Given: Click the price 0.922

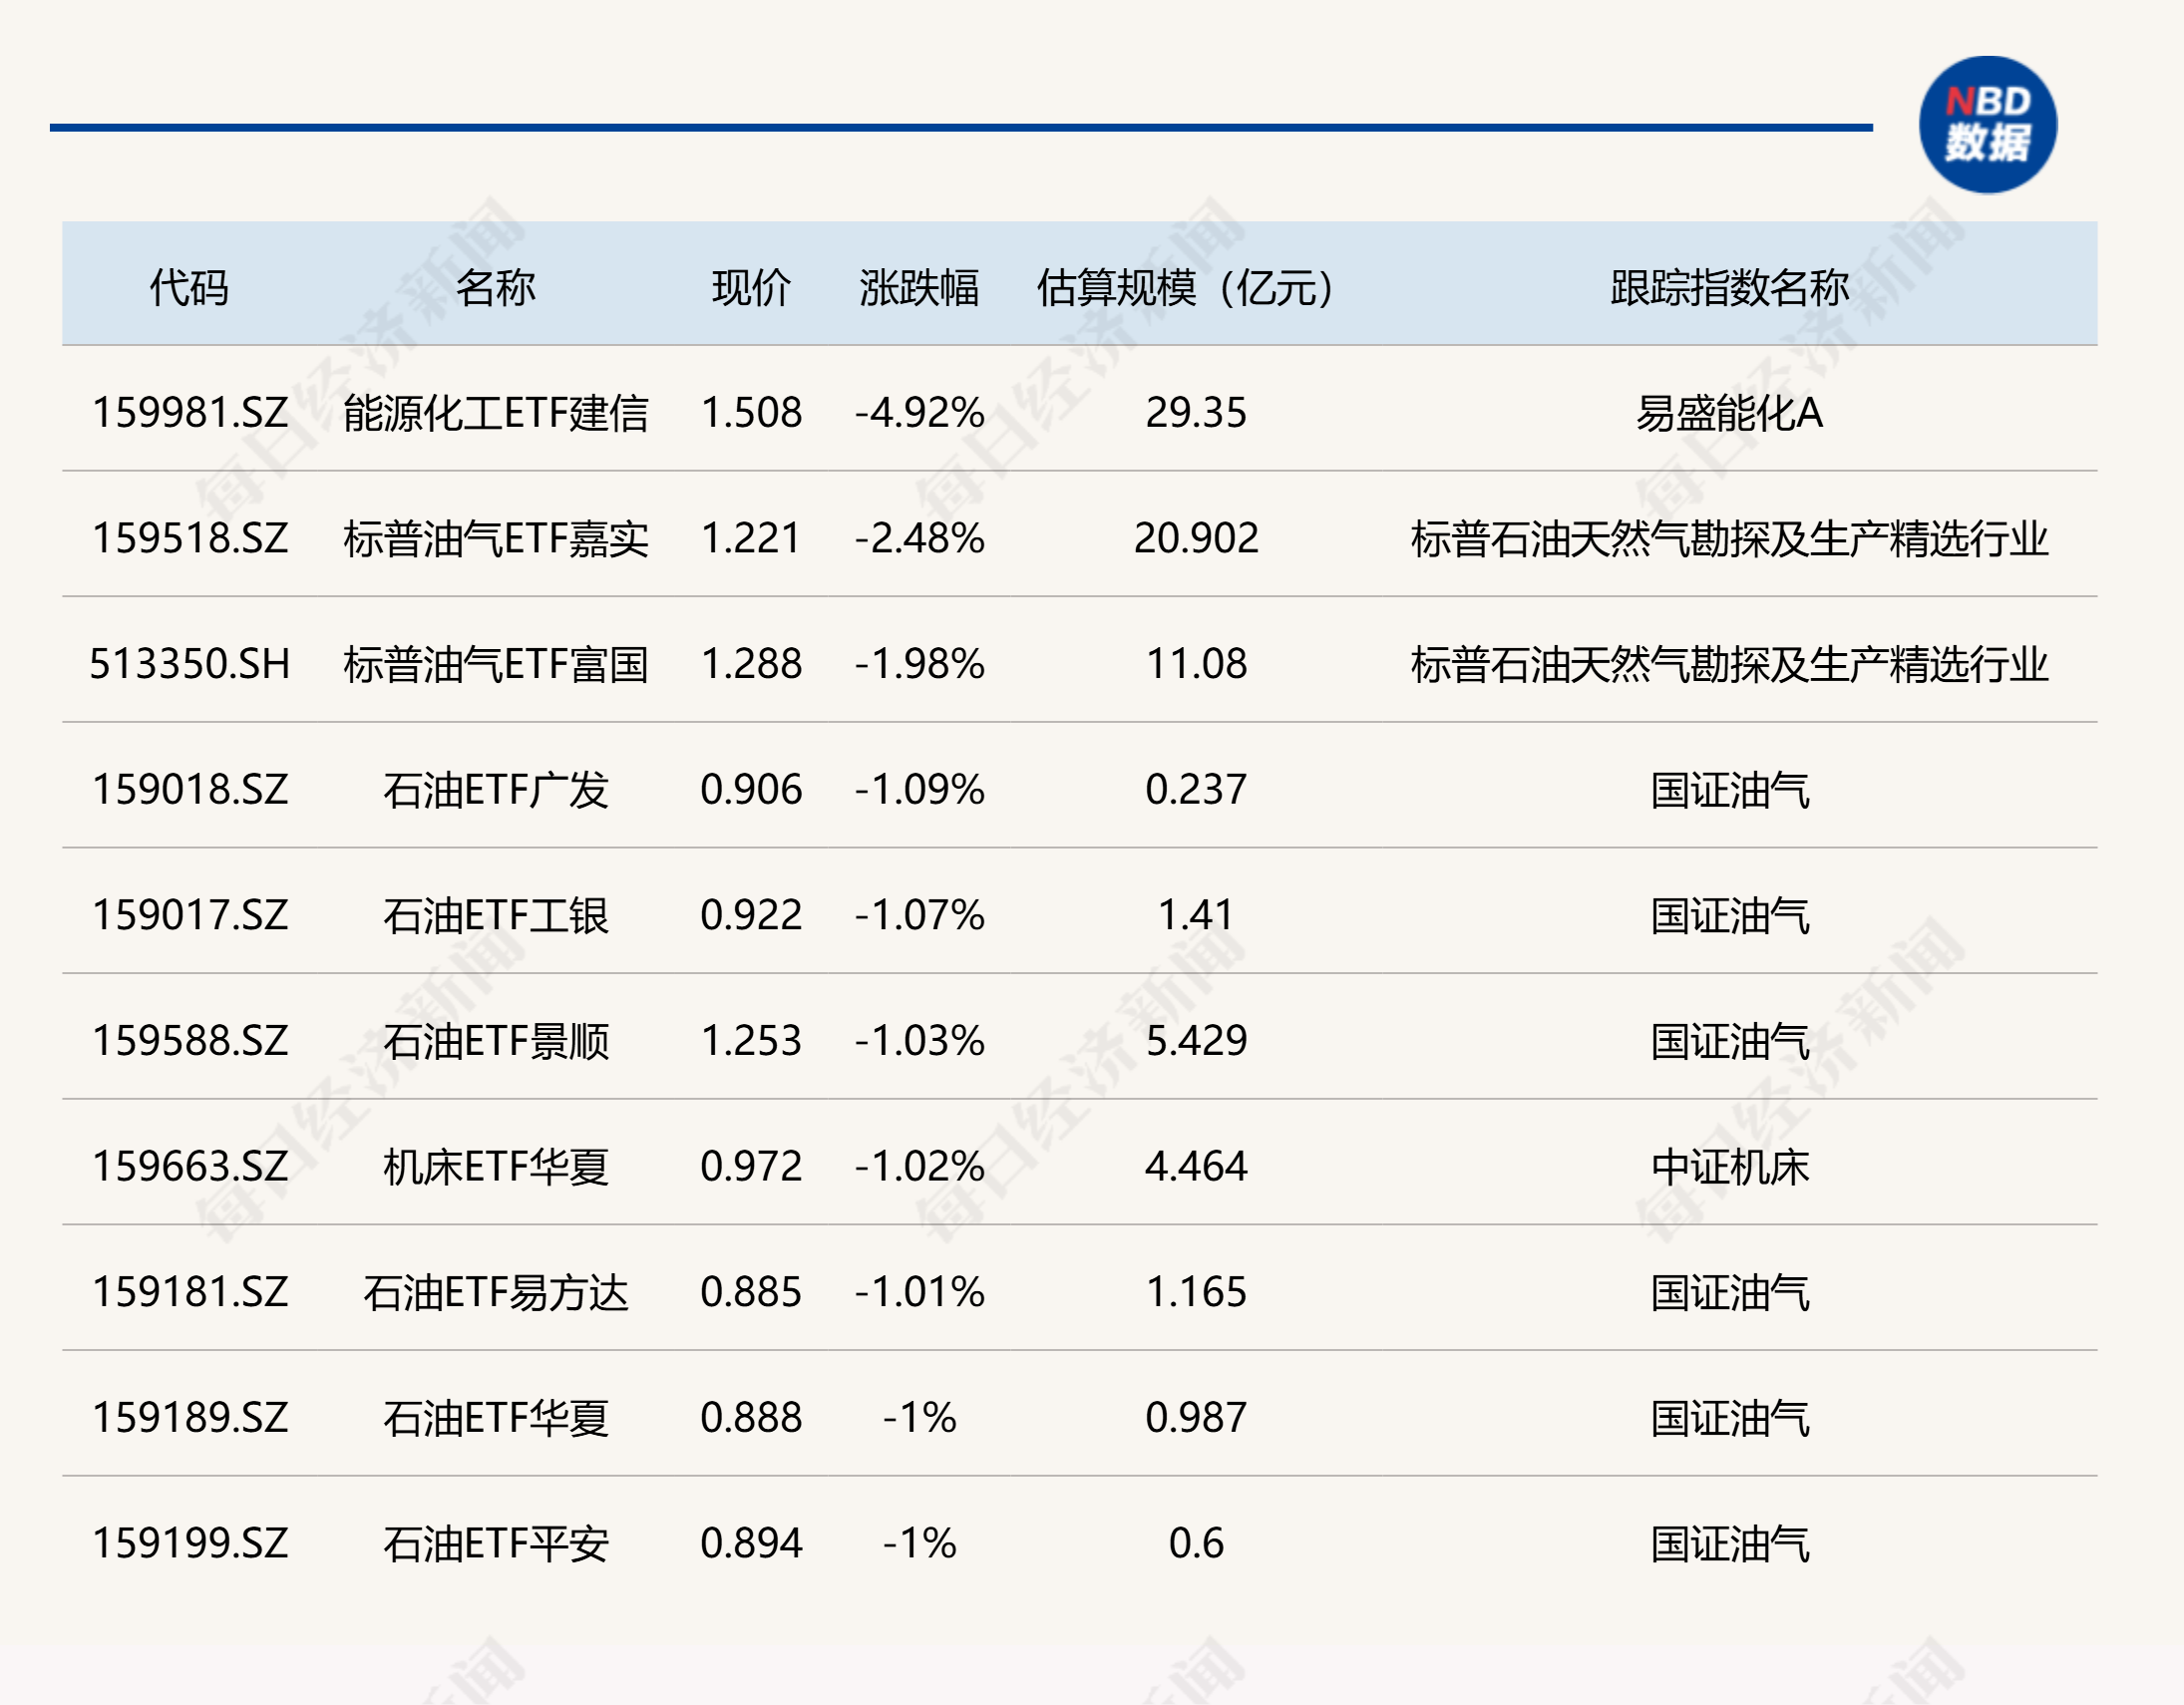Looking at the screenshot, I should tap(751, 916).
